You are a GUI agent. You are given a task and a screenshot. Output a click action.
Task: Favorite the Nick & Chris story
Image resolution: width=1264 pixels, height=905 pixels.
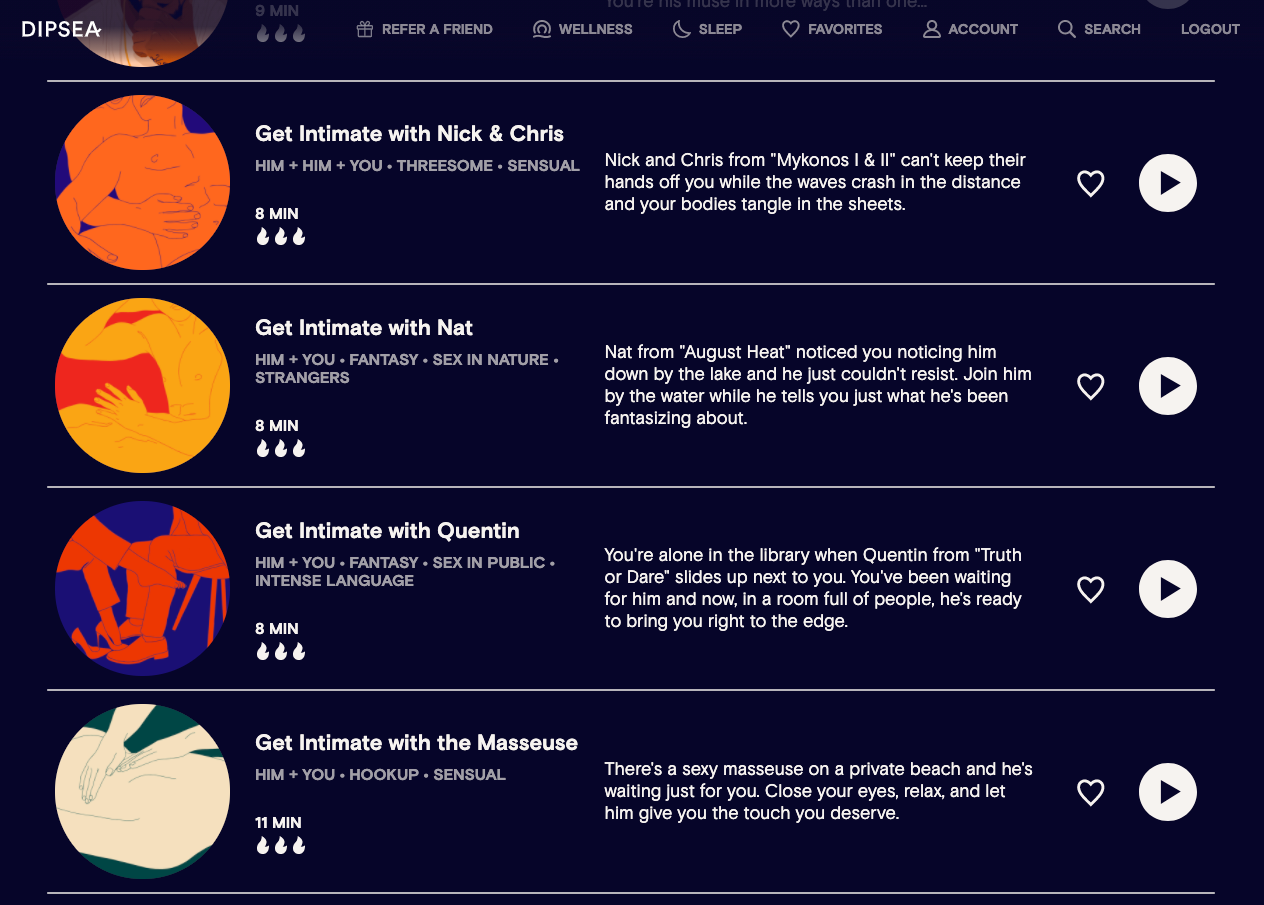click(1090, 183)
